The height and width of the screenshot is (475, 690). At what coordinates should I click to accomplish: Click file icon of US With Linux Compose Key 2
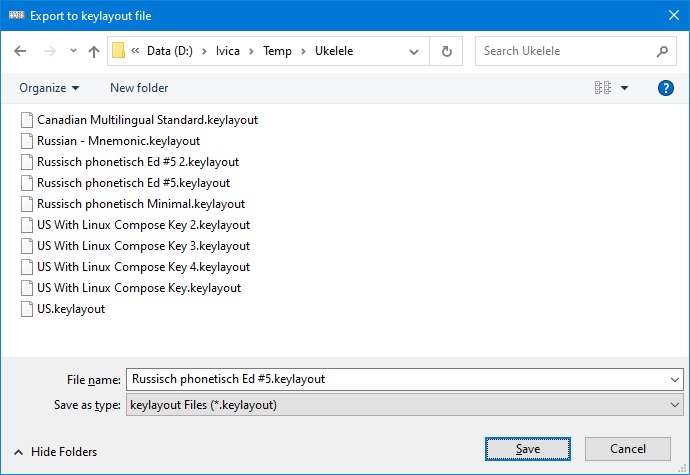pos(27,225)
